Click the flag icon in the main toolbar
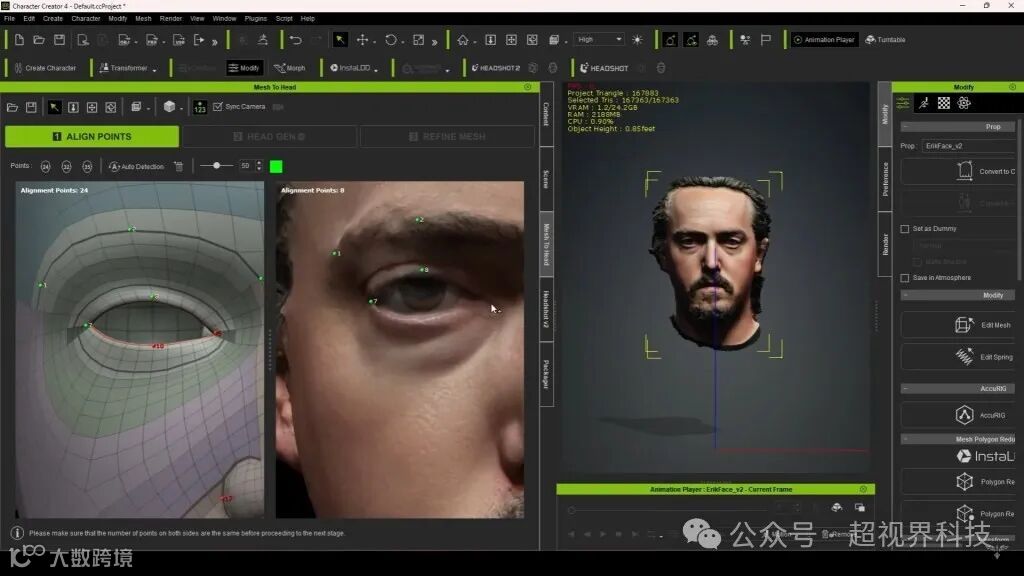The height and width of the screenshot is (576, 1024). point(766,40)
